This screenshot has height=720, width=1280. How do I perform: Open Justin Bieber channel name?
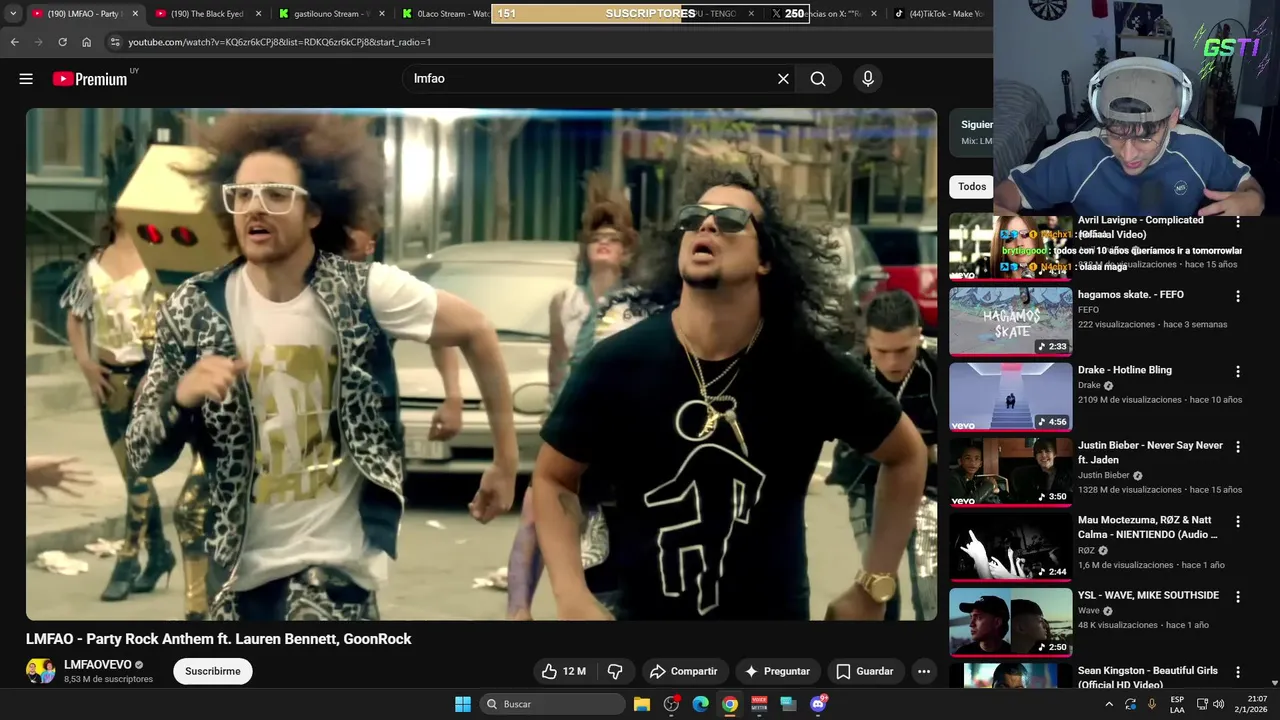(x=1104, y=475)
